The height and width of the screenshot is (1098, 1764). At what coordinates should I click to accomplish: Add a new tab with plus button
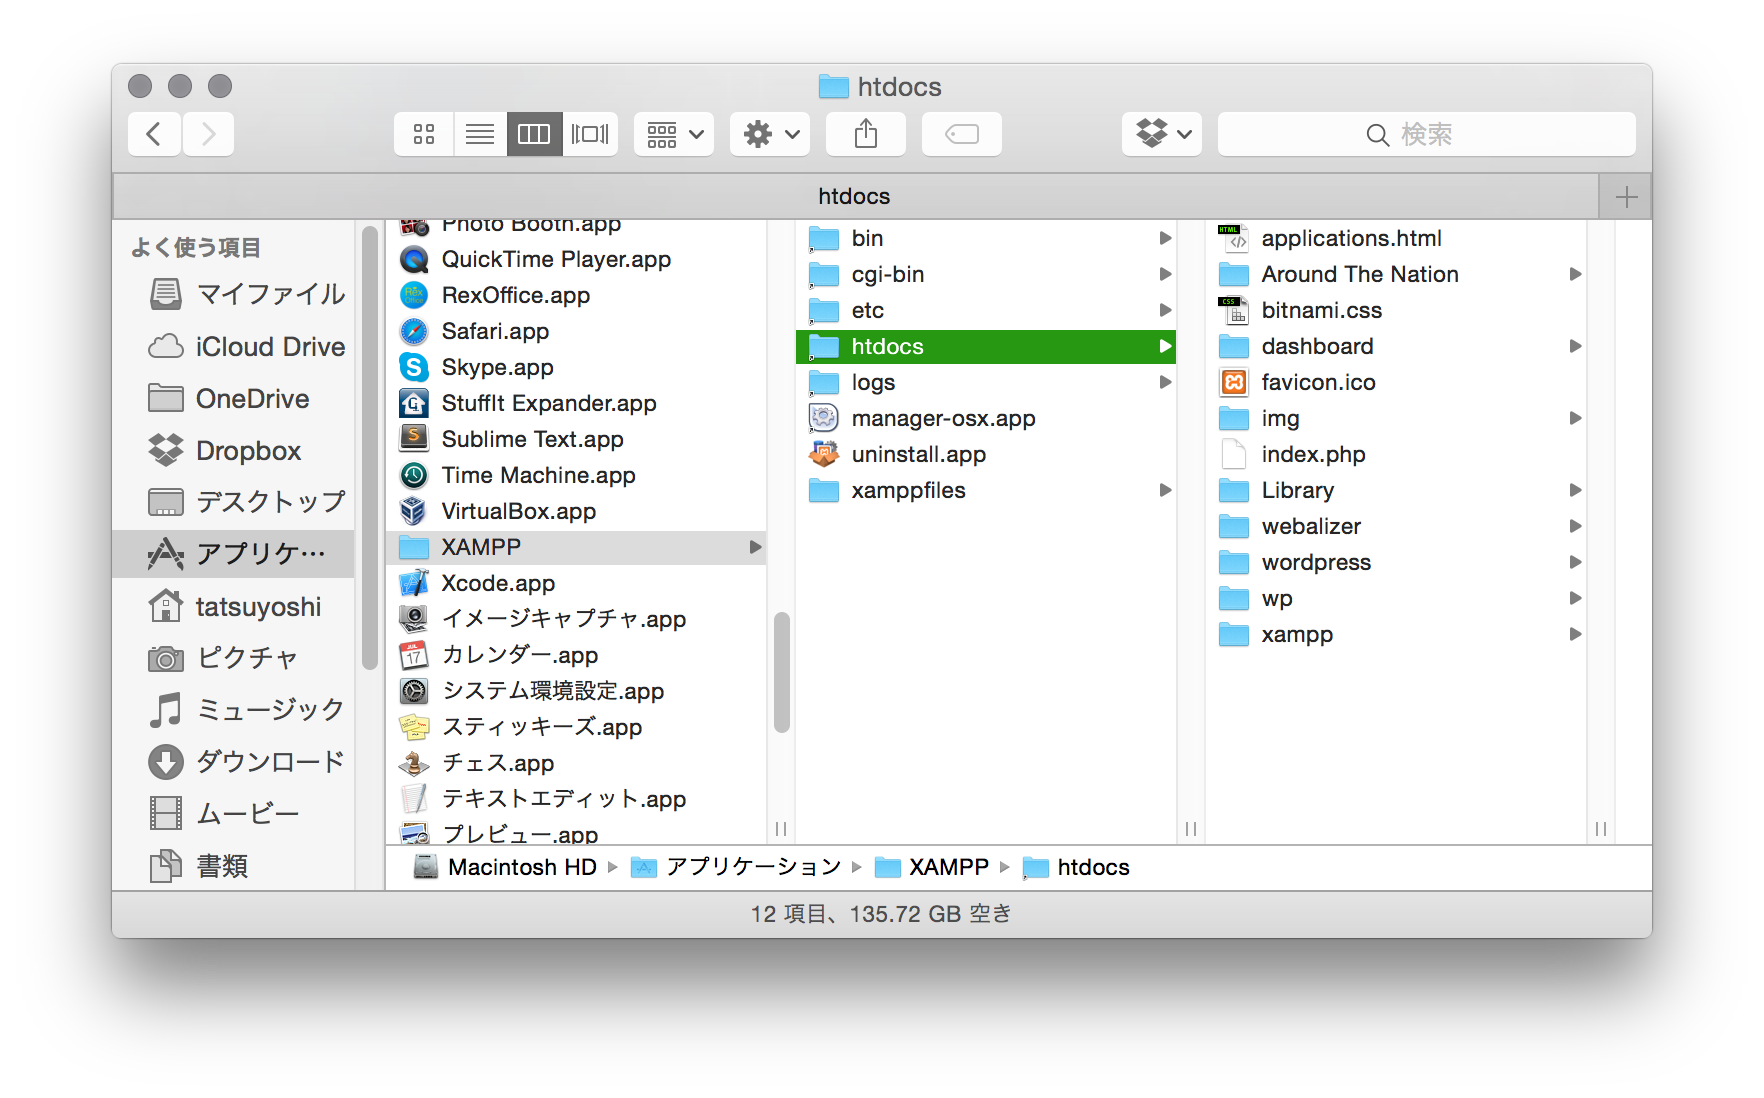[x=1626, y=197]
